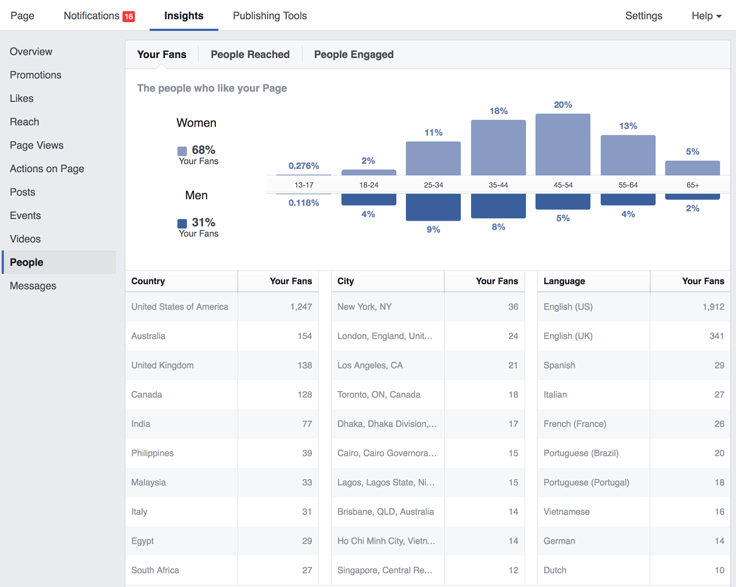
Task: Select the Australia country row
Action: [222, 336]
